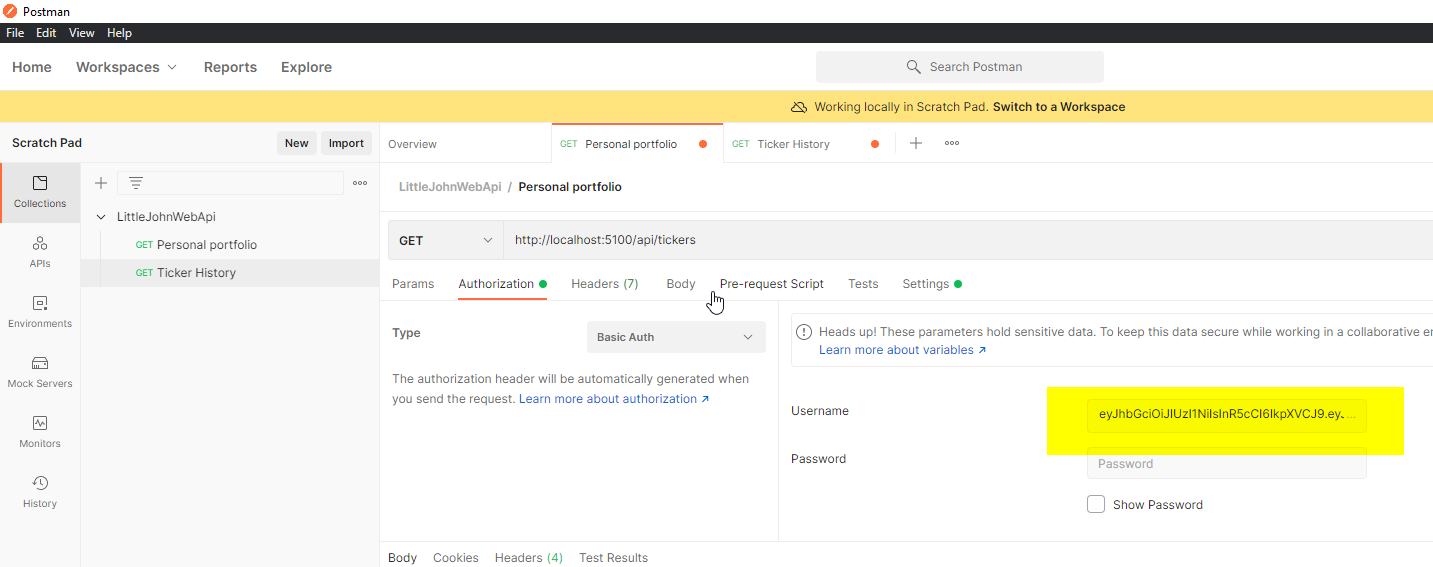Switch to the Overview tab
Viewport: 1433px width, 567px height.
(x=412, y=144)
